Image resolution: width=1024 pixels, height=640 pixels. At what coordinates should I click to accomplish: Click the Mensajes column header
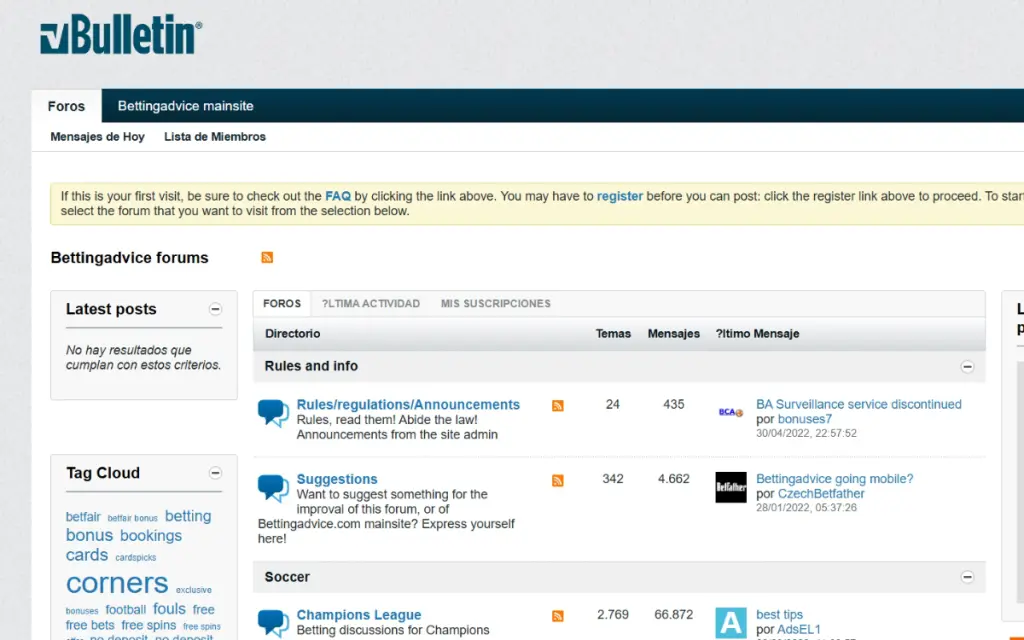click(674, 334)
